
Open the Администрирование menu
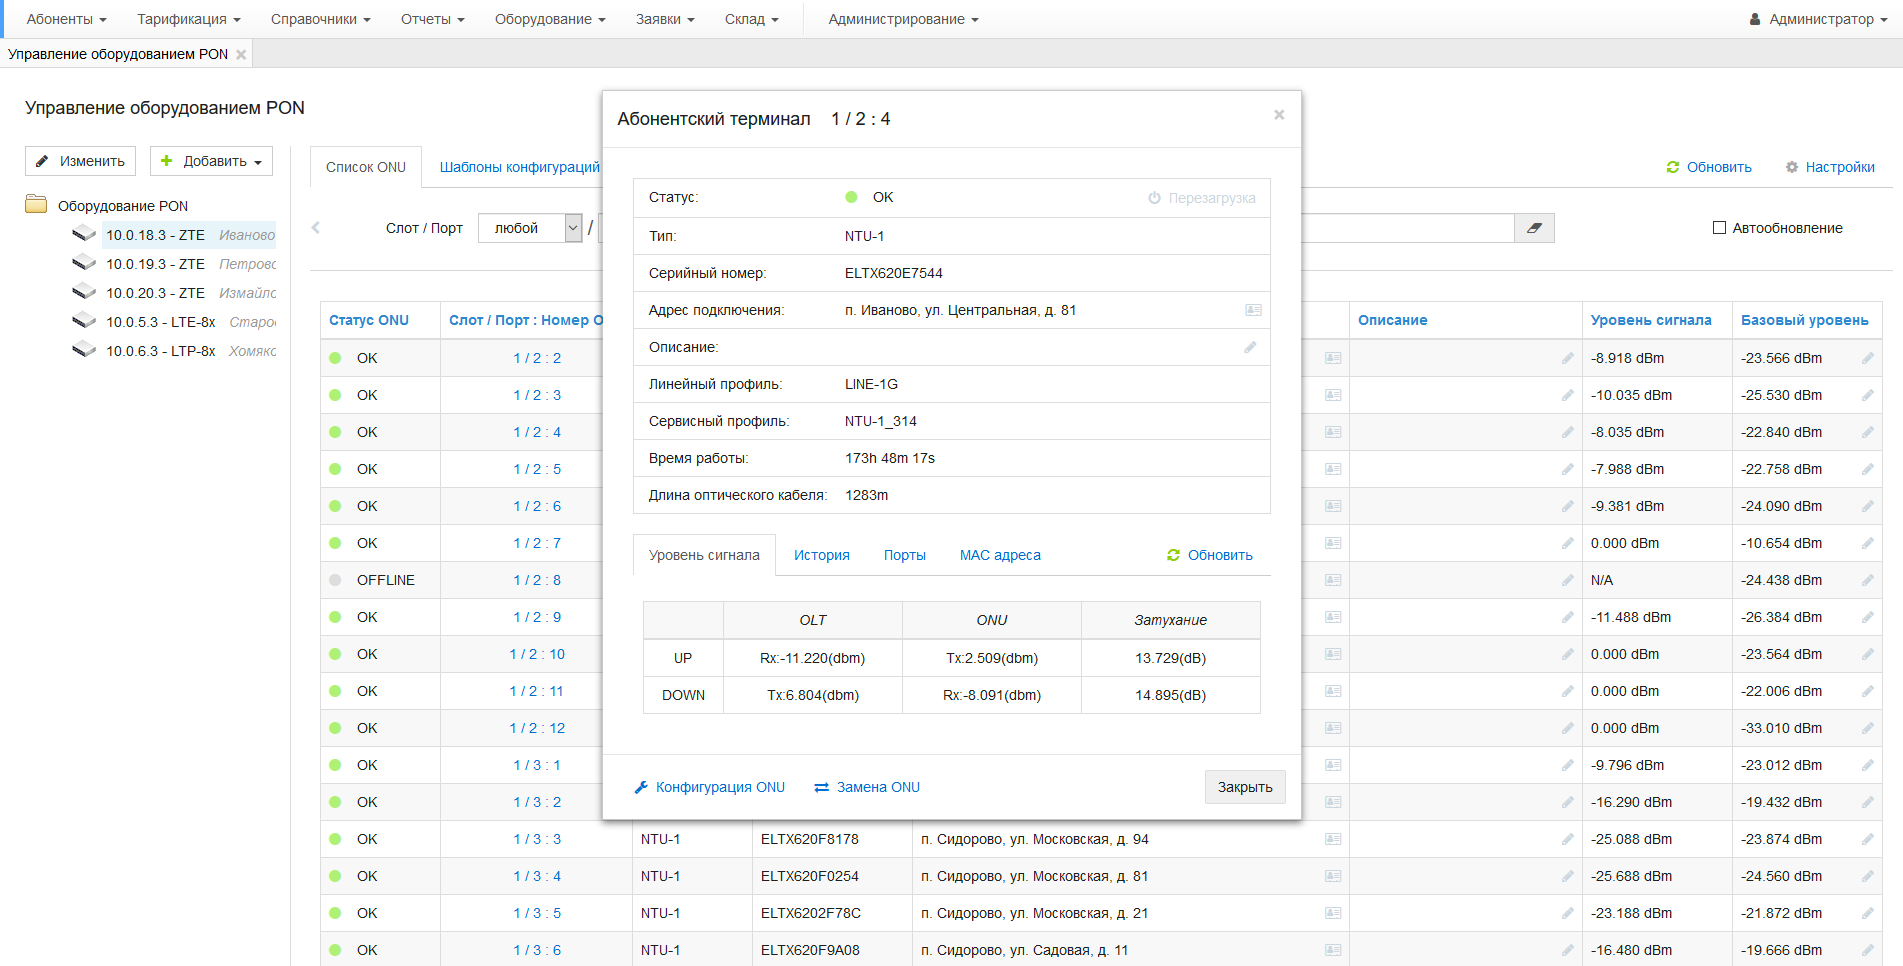pos(903,19)
